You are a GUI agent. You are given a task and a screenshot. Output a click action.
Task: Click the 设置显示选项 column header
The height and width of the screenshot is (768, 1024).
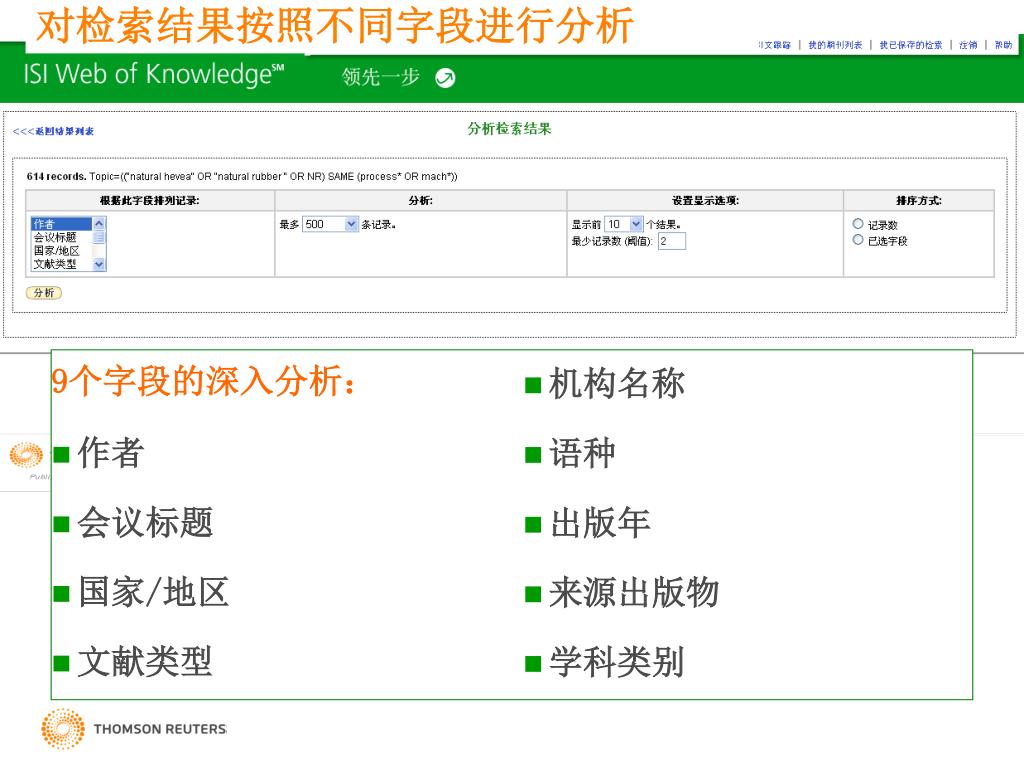pos(705,200)
